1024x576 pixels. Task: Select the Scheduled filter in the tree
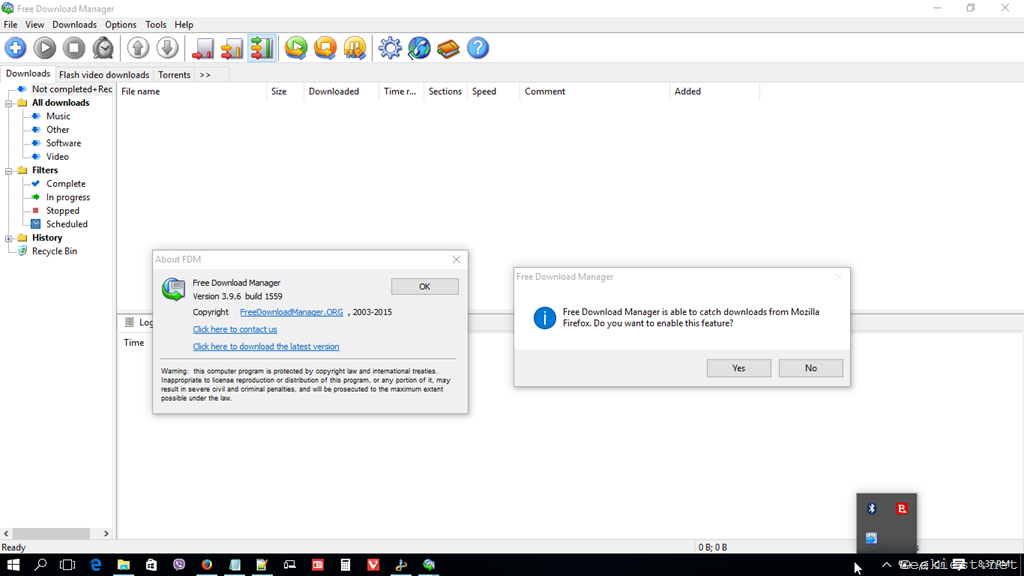[67, 224]
